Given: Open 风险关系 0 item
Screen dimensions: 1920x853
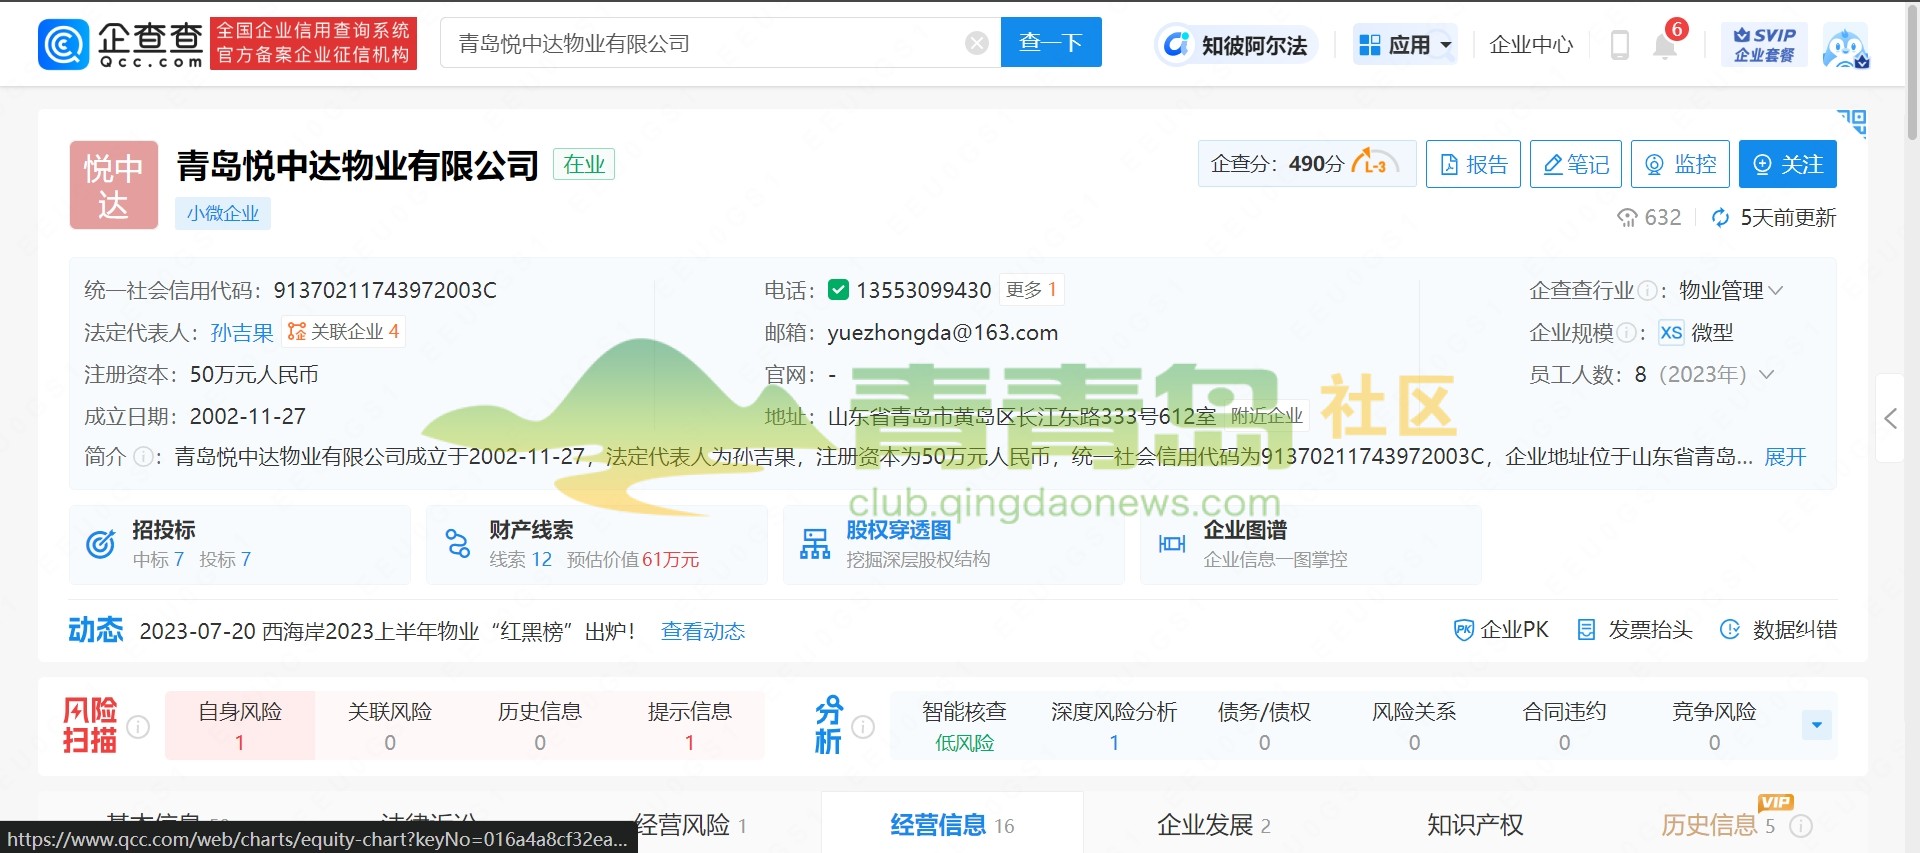Looking at the screenshot, I should point(1414,725).
